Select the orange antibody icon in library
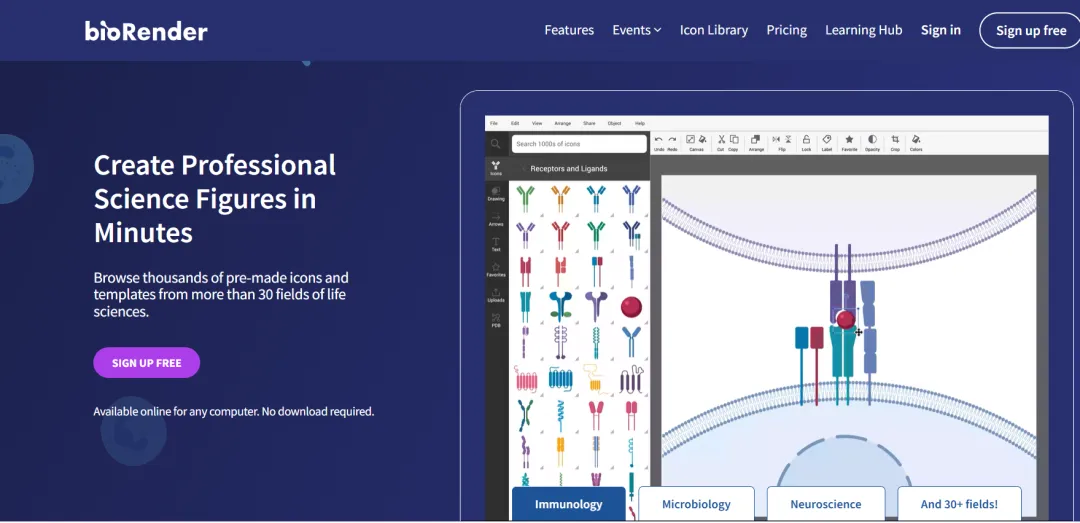Viewport: 1080px width, 523px height. (561, 198)
